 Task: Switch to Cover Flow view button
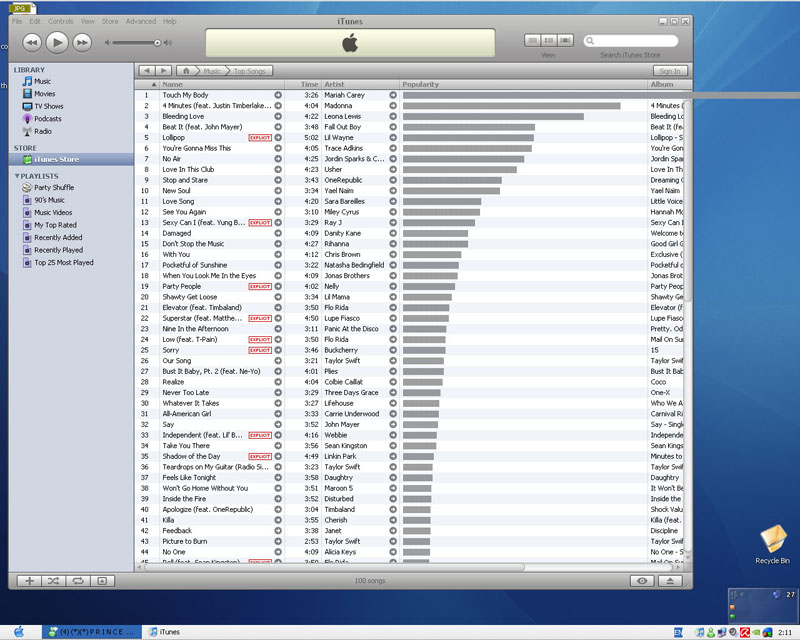(565, 40)
